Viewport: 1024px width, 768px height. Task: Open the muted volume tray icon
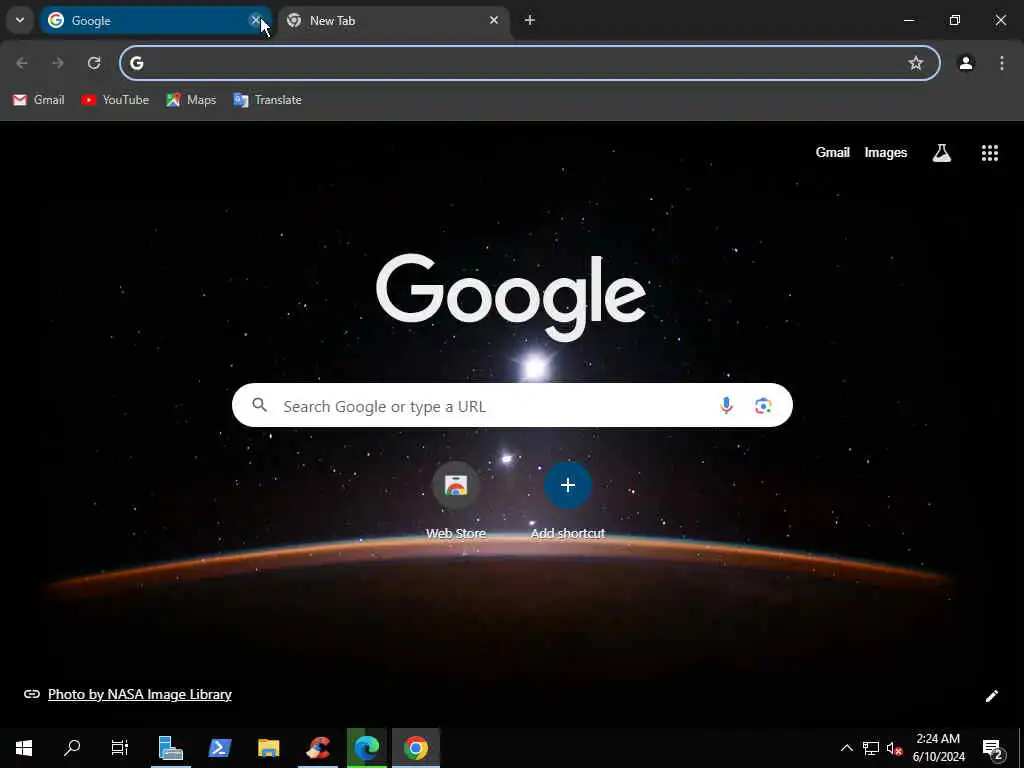coord(894,748)
